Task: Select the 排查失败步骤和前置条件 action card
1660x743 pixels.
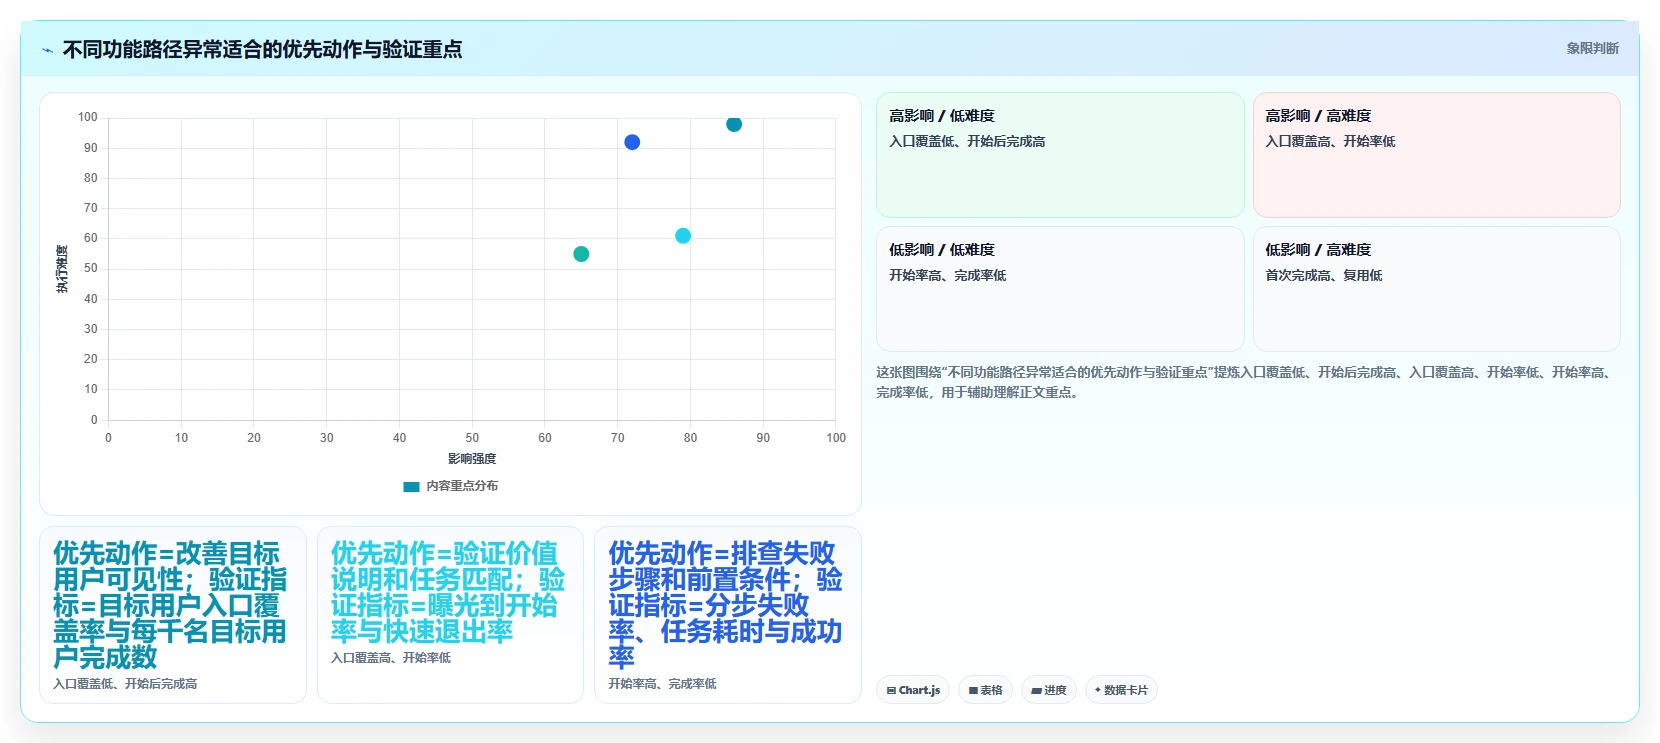Action: [x=728, y=615]
